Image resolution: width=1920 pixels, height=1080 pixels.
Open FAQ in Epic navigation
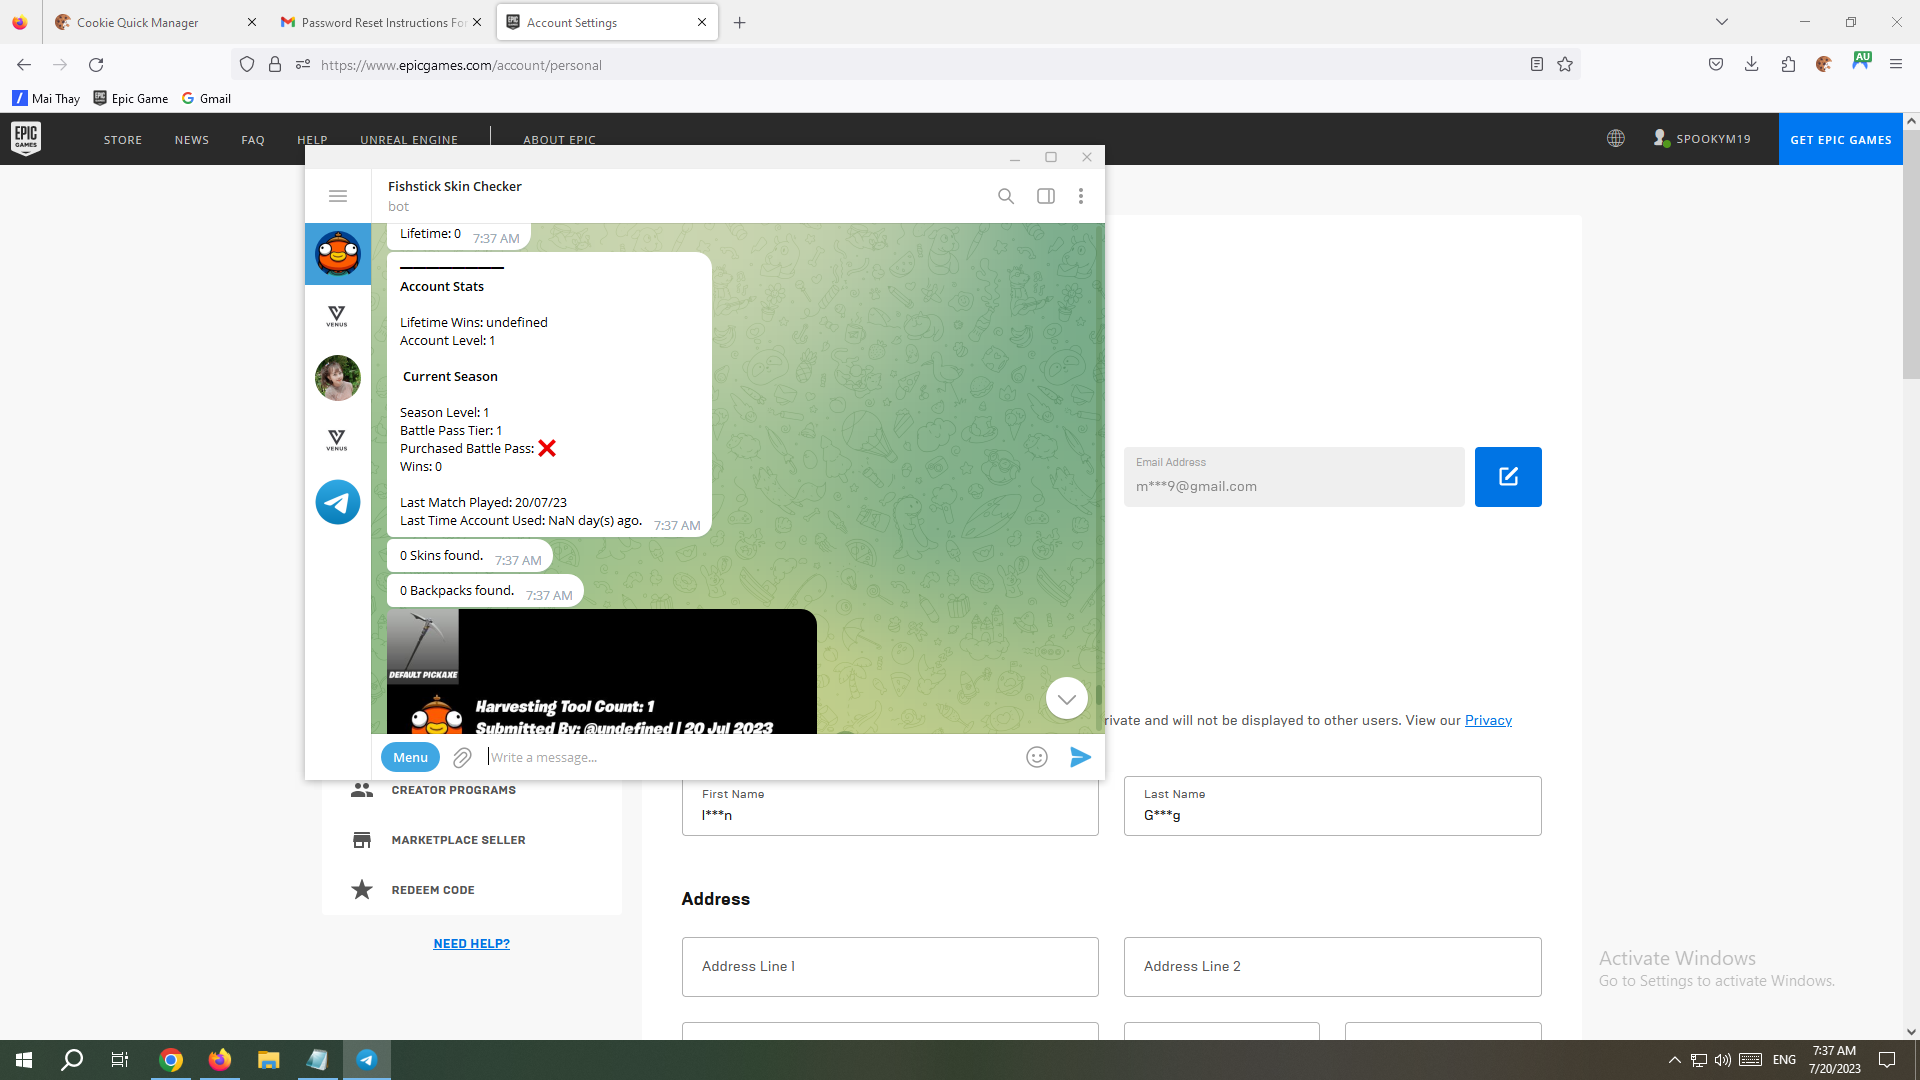point(253,140)
